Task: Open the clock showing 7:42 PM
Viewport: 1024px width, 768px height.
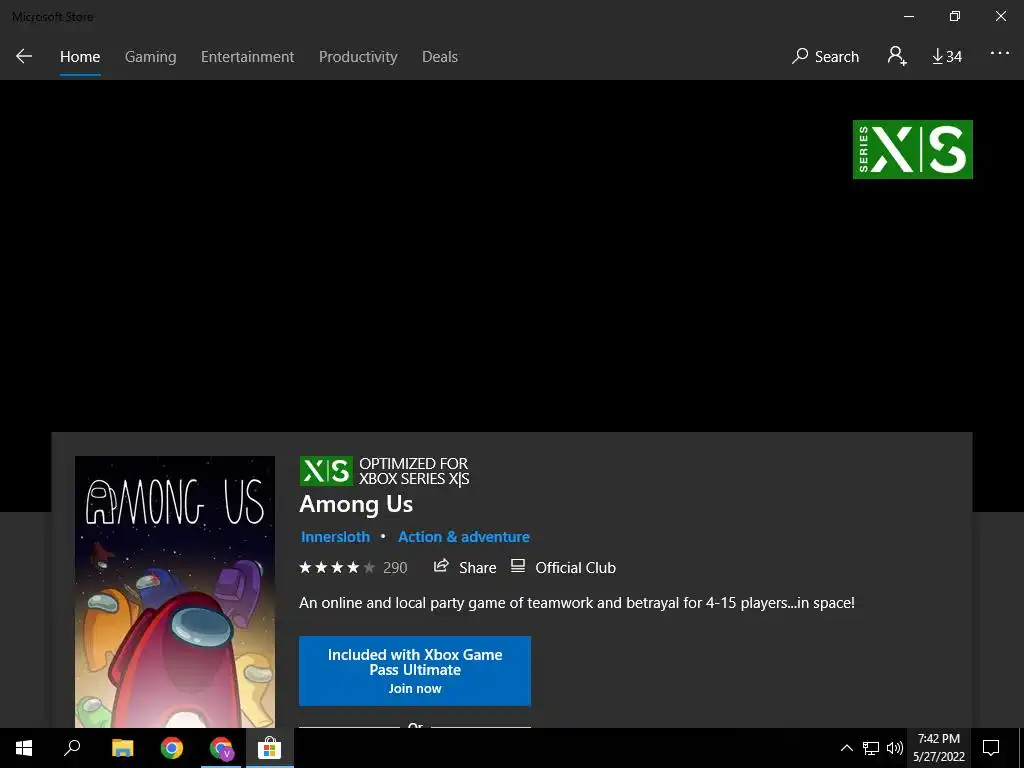Action: click(x=938, y=748)
